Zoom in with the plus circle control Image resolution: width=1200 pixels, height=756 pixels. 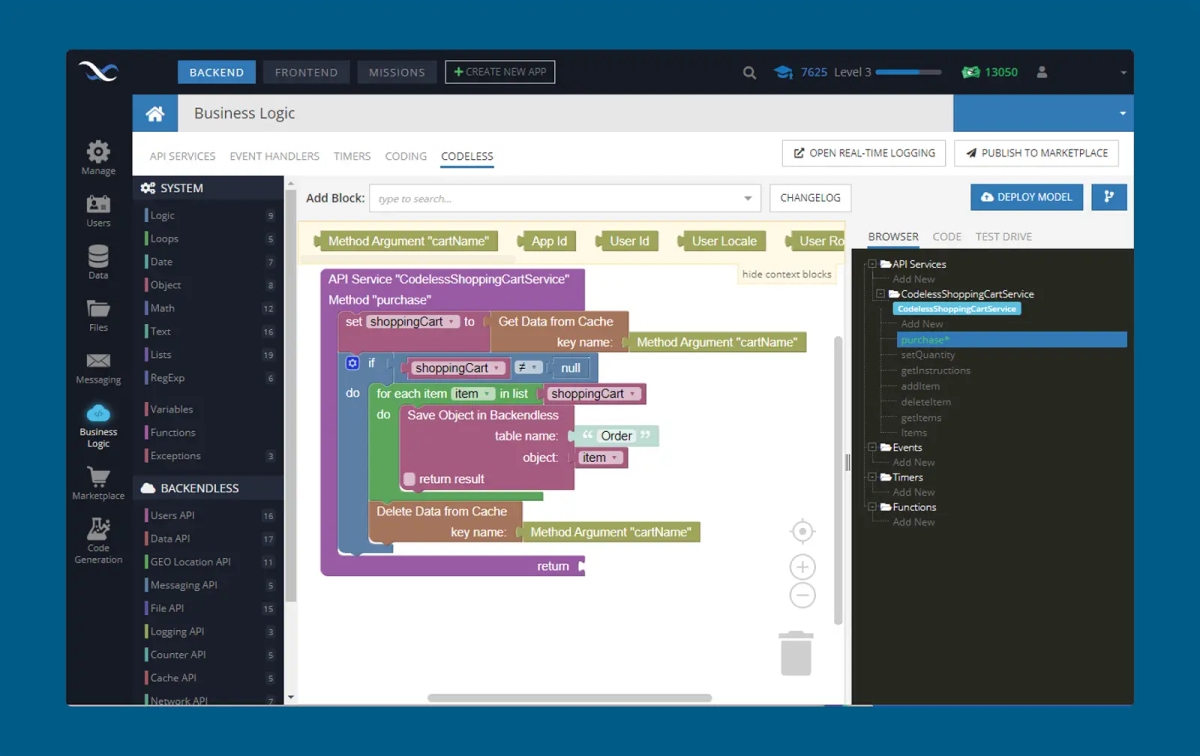click(802, 567)
